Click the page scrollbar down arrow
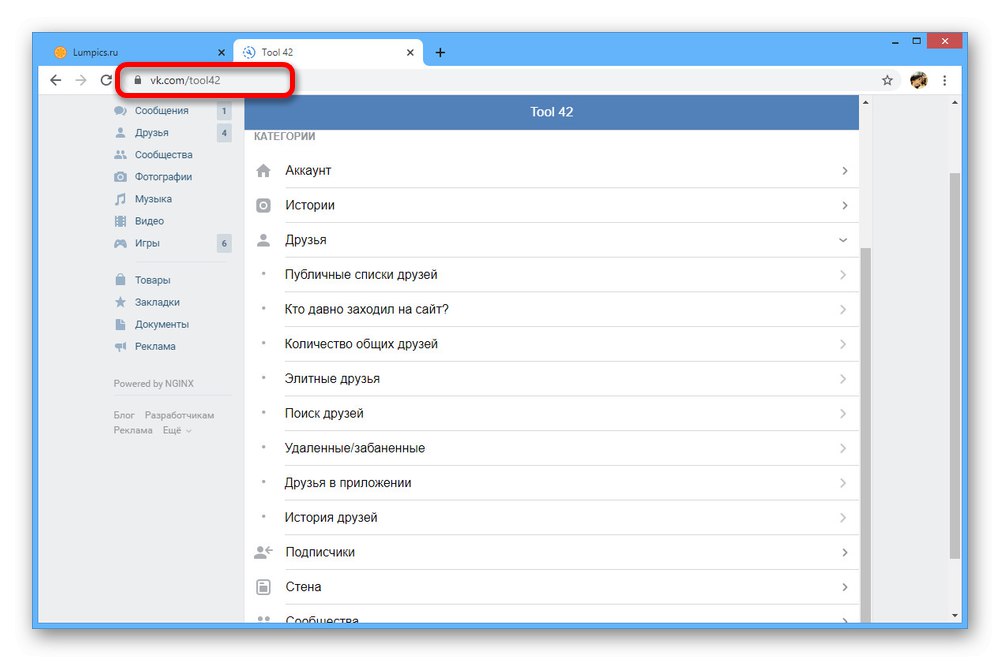The image size is (1000, 661). click(x=955, y=616)
